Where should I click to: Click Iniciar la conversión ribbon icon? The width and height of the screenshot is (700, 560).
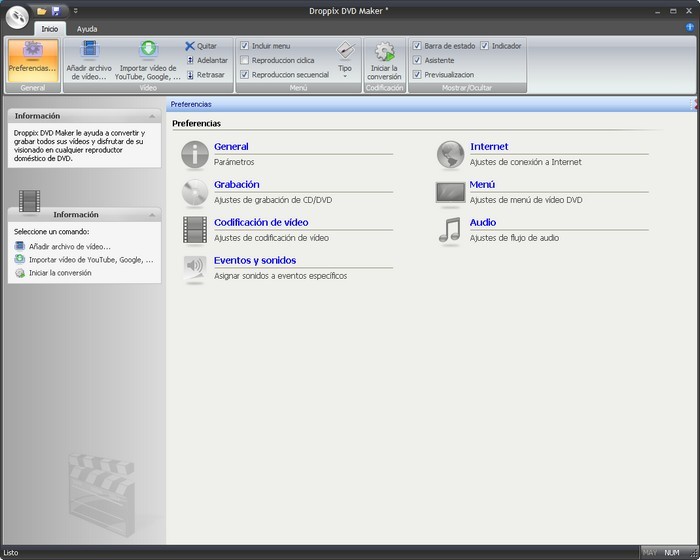point(384,60)
